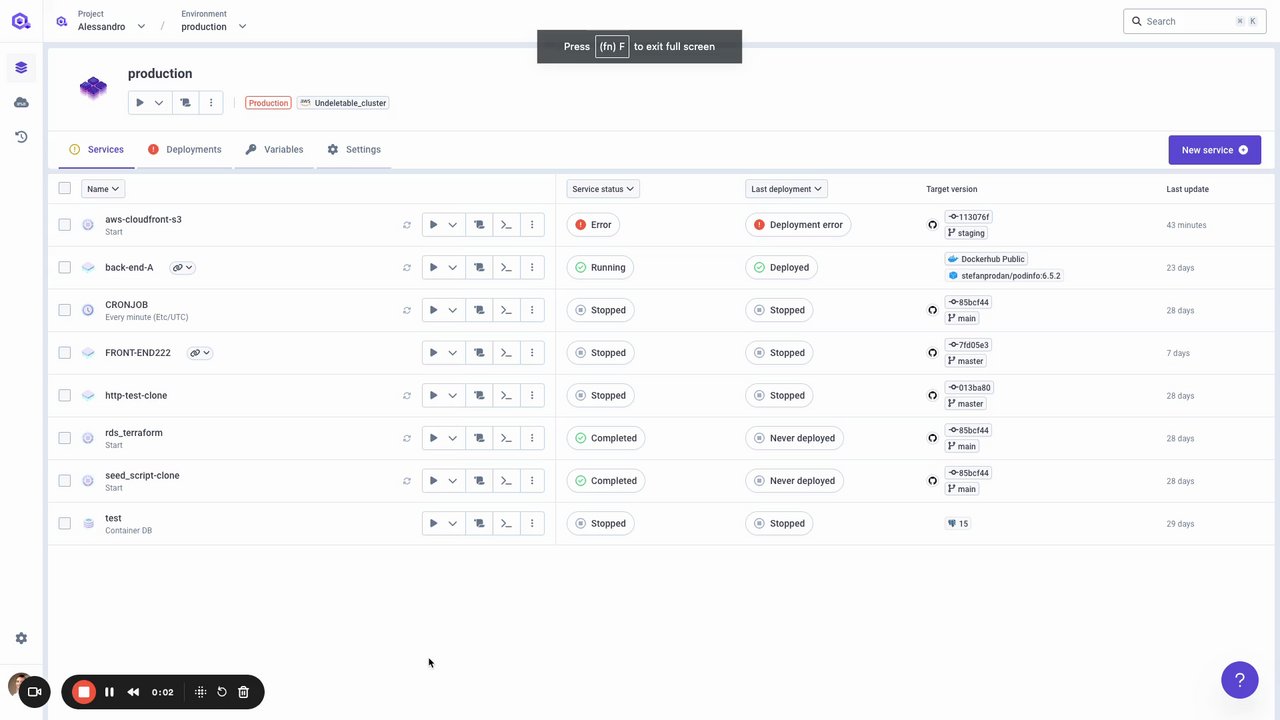
Task: Click the help question mark button
Action: pos(1240,680)
